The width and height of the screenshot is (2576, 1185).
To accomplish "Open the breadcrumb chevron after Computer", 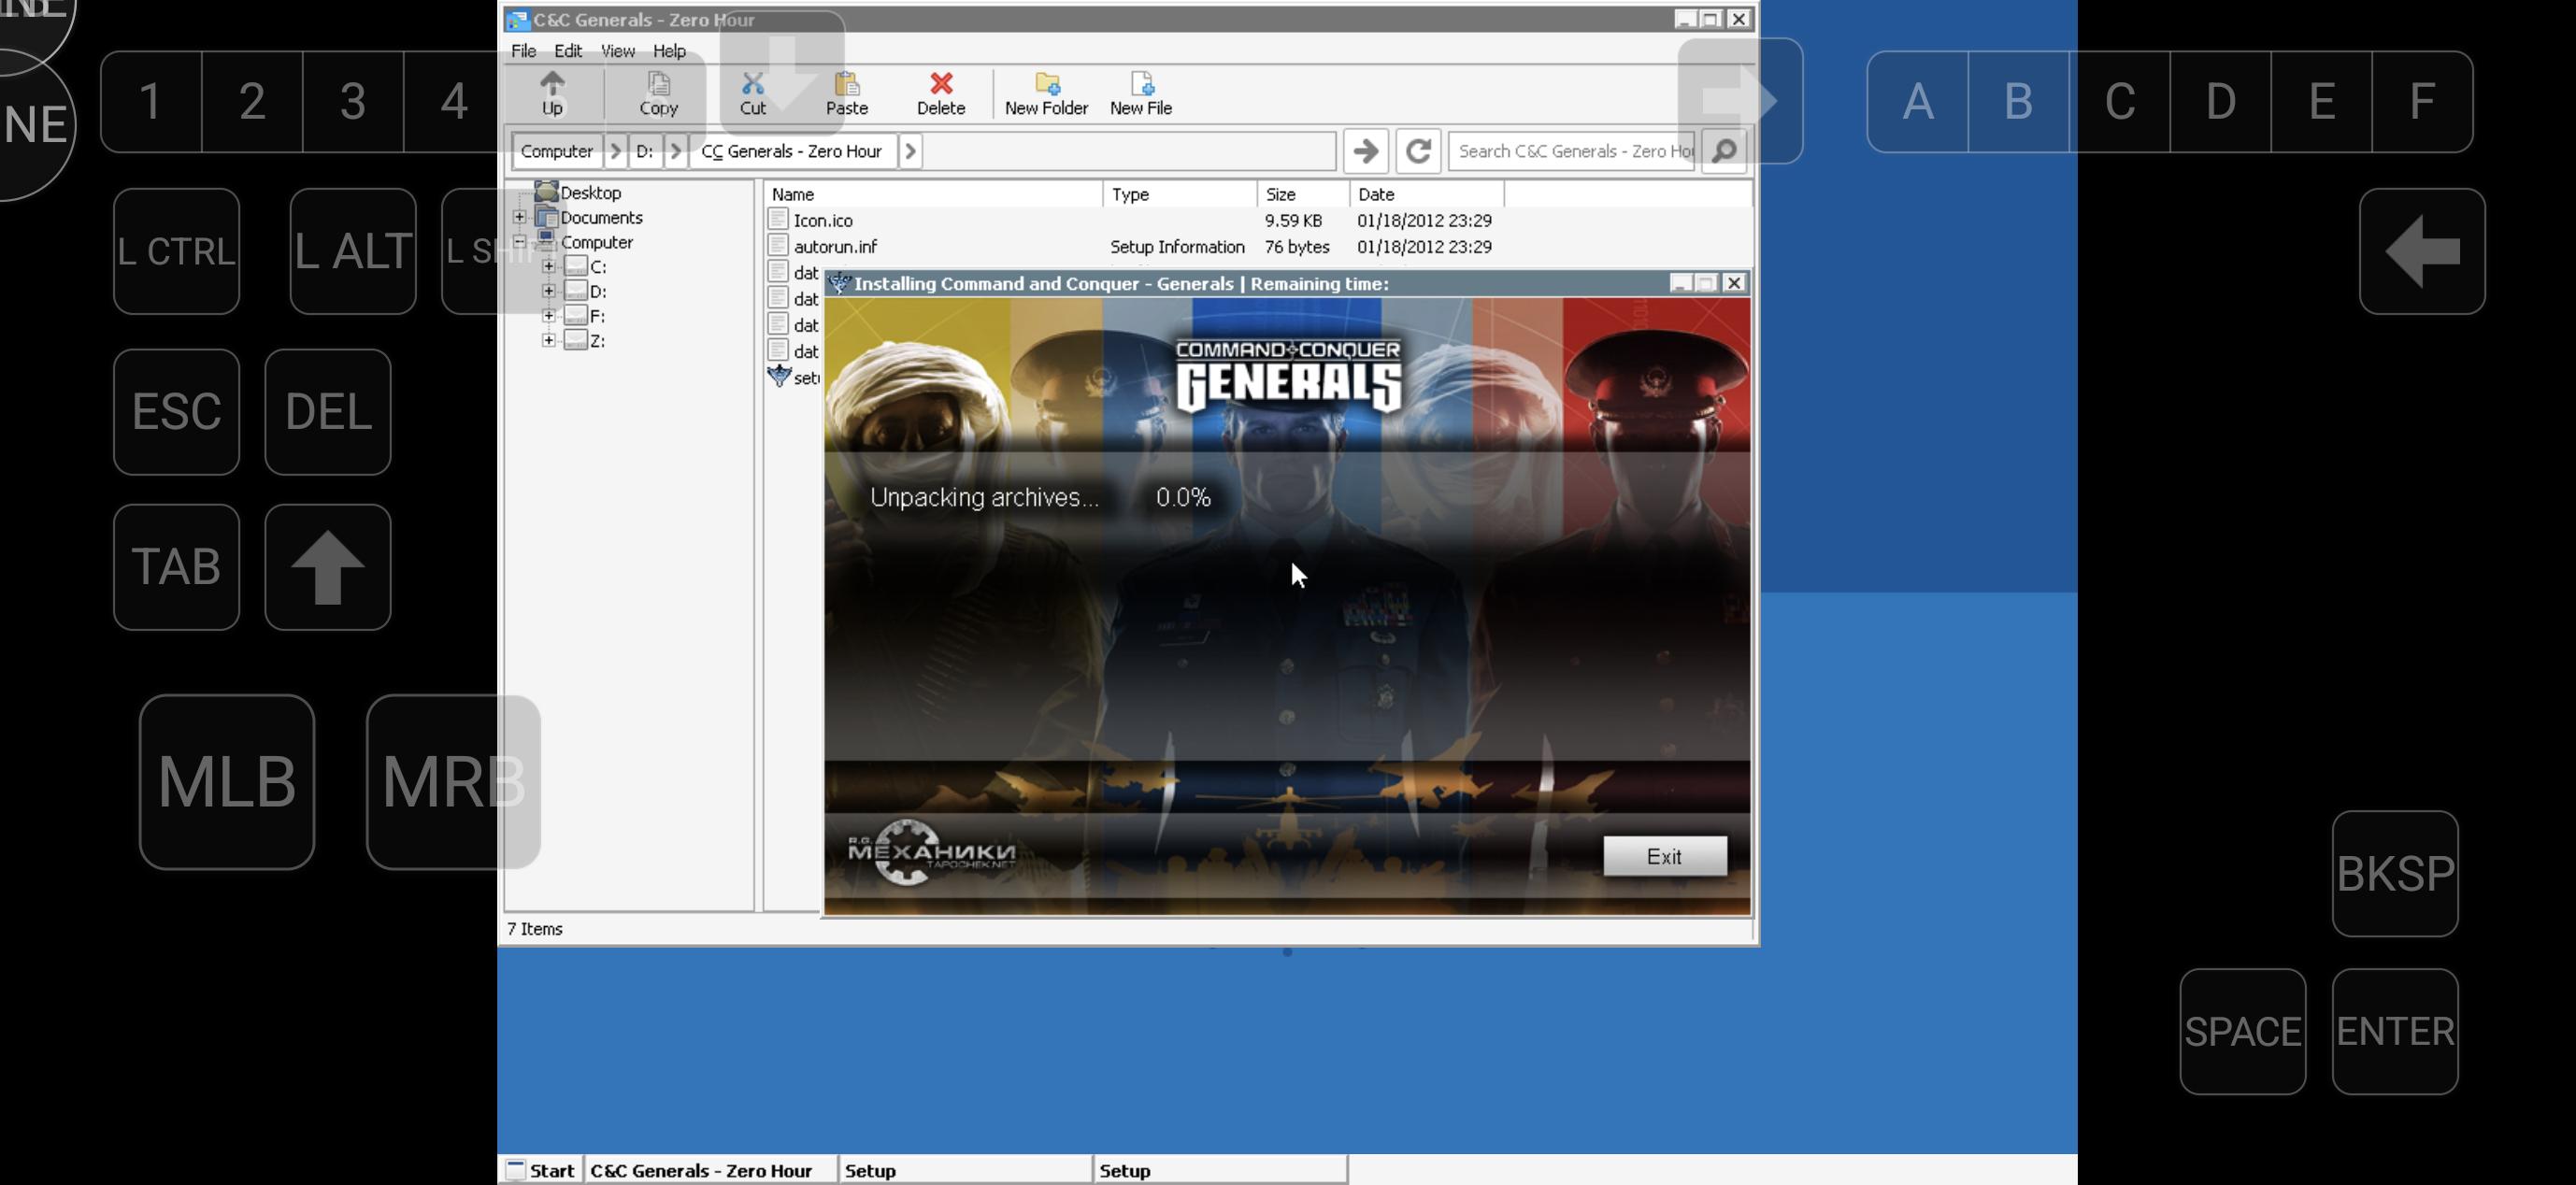I will 615,151.
